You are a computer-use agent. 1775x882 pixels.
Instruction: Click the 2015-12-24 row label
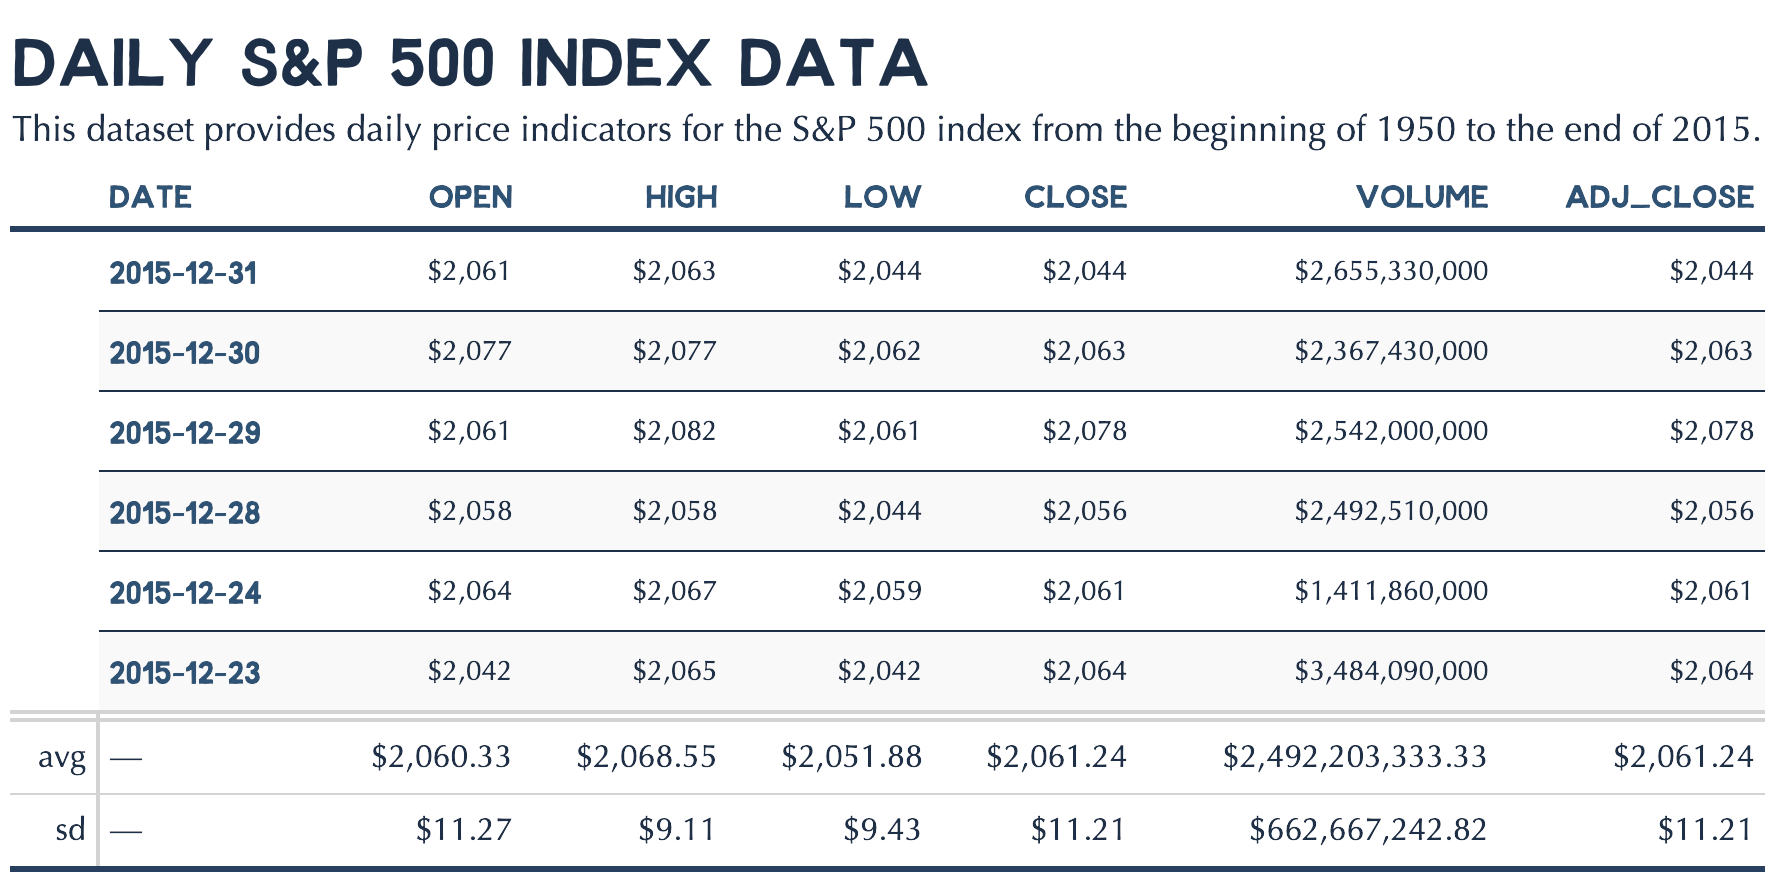(185, 592)
